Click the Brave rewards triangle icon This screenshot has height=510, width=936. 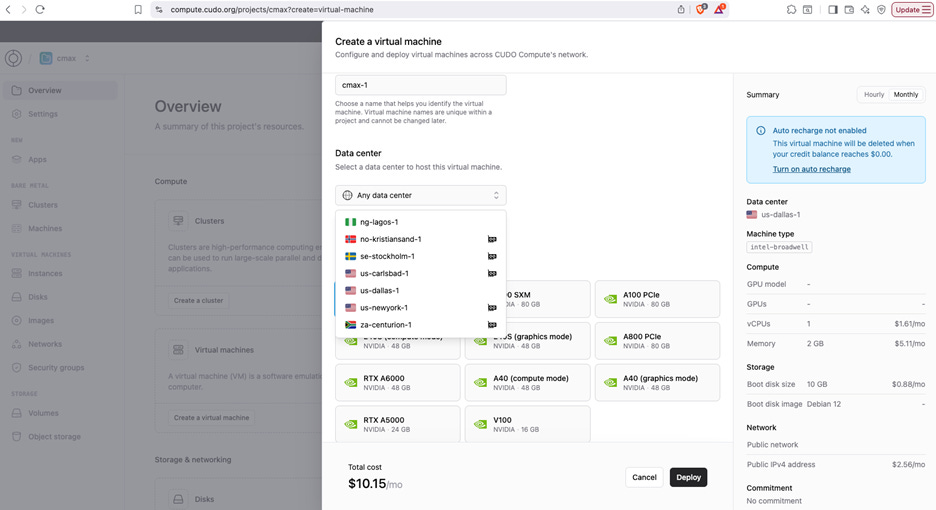(x=719, y=9)
